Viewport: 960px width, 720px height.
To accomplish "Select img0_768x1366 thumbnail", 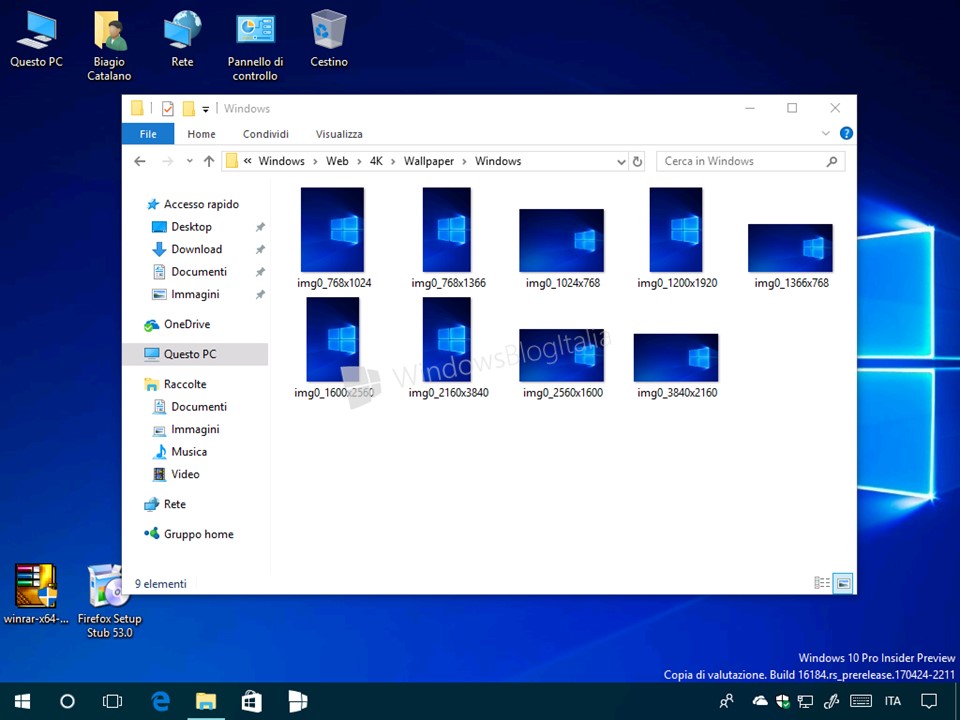I will [447, 230].
